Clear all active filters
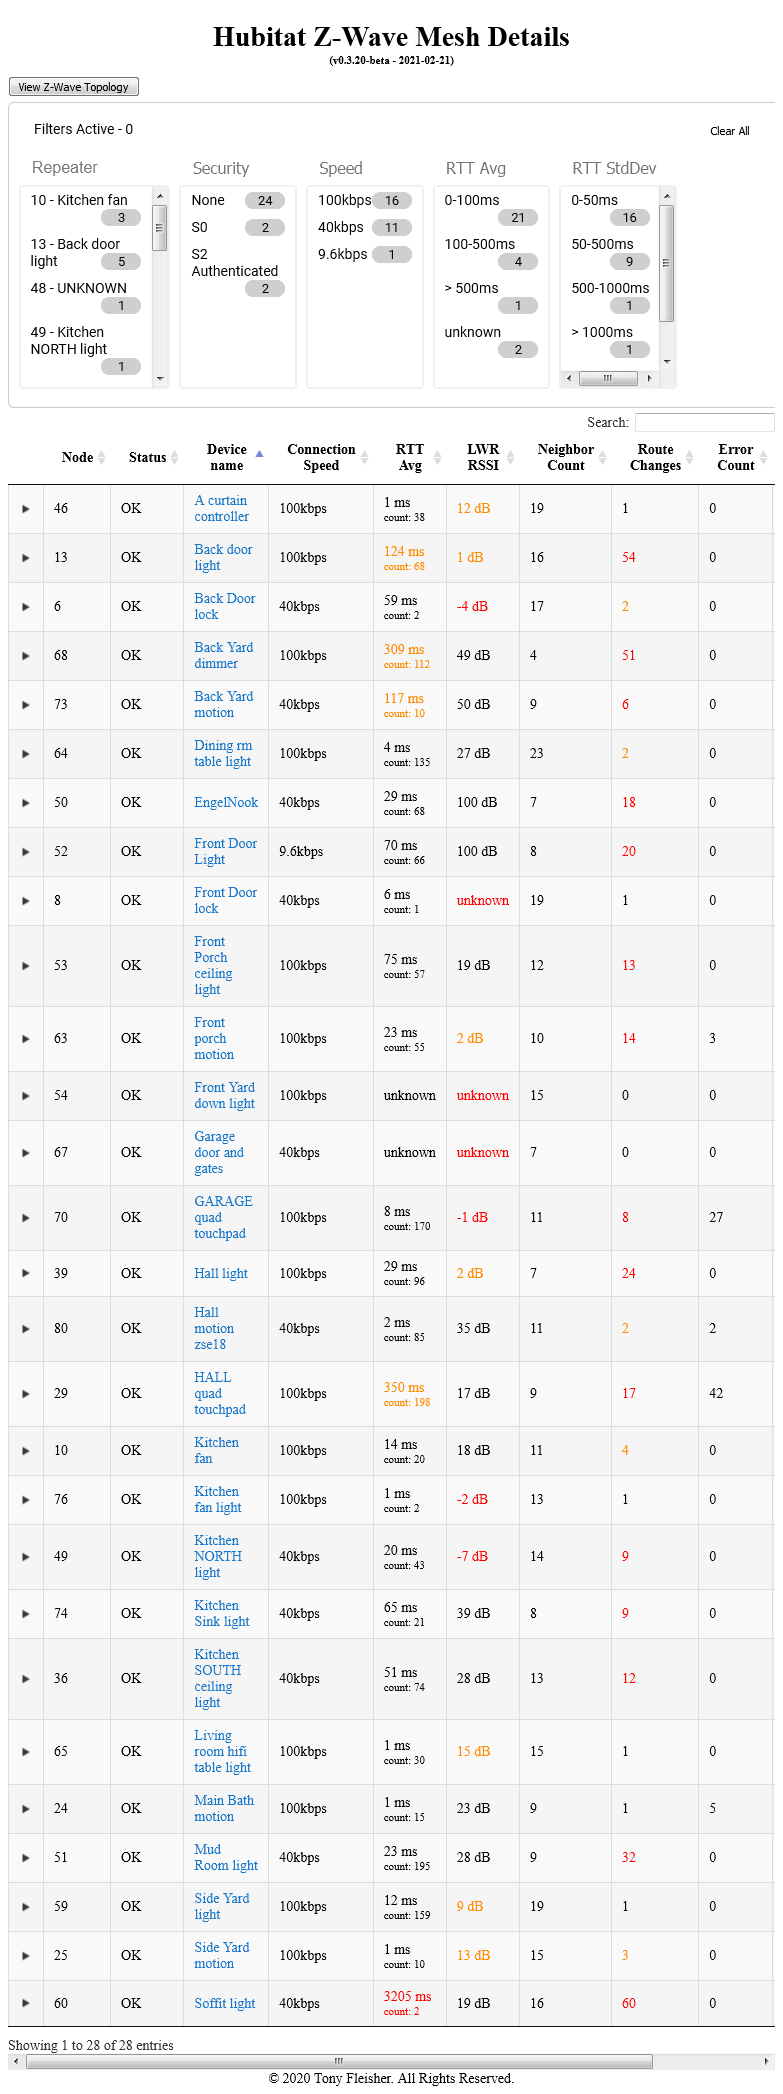 pos(729,131)
